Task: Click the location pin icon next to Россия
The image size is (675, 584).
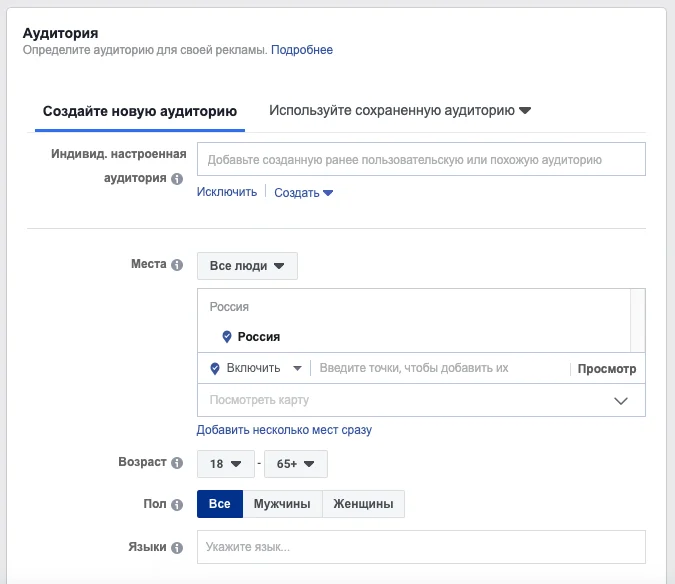Action: (x=227, y=337)
